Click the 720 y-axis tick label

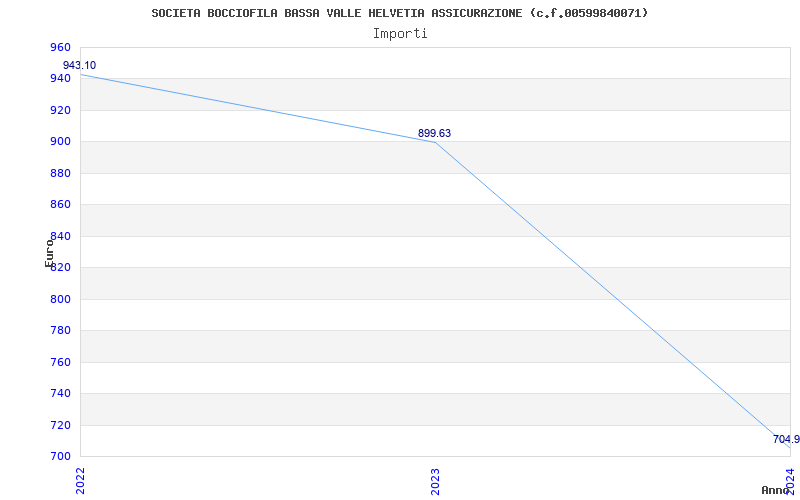click(60, 425)
